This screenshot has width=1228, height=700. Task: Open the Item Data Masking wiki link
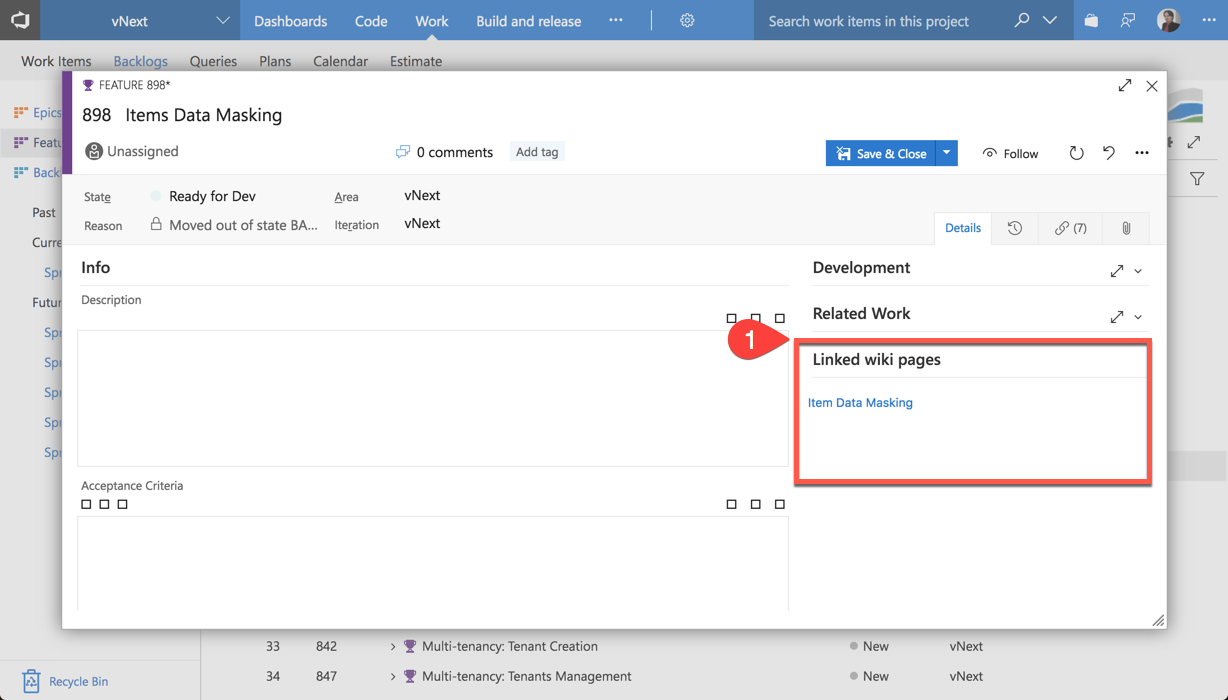[860, 403]
